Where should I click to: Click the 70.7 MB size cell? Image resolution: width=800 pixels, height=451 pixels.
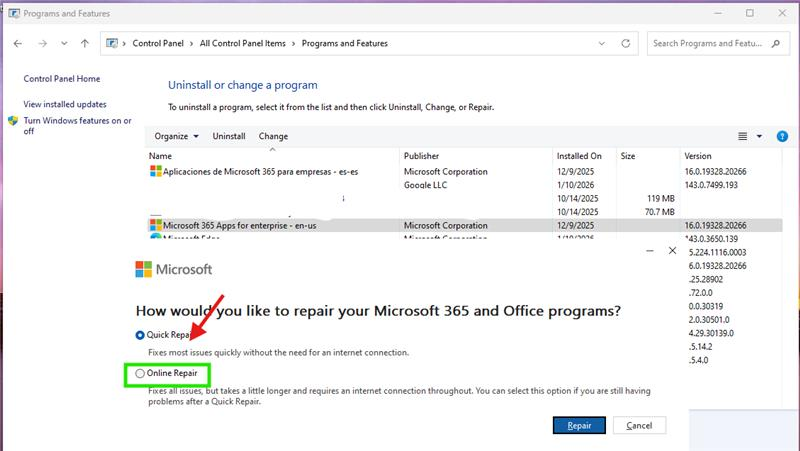pos(660,212)
